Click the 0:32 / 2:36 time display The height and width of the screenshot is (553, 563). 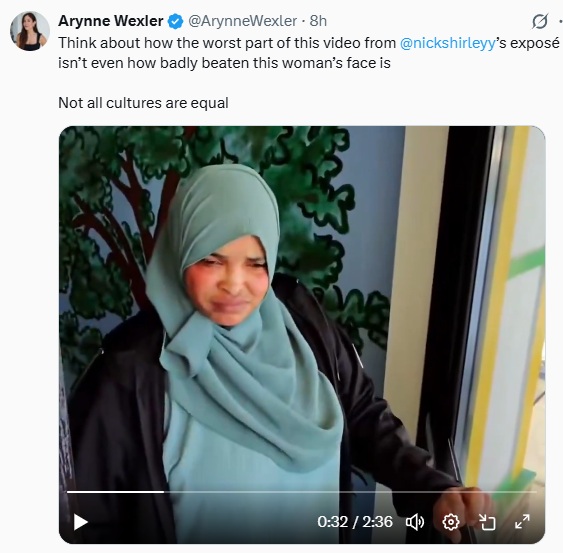pyautogui.click(x=355, y=522)
